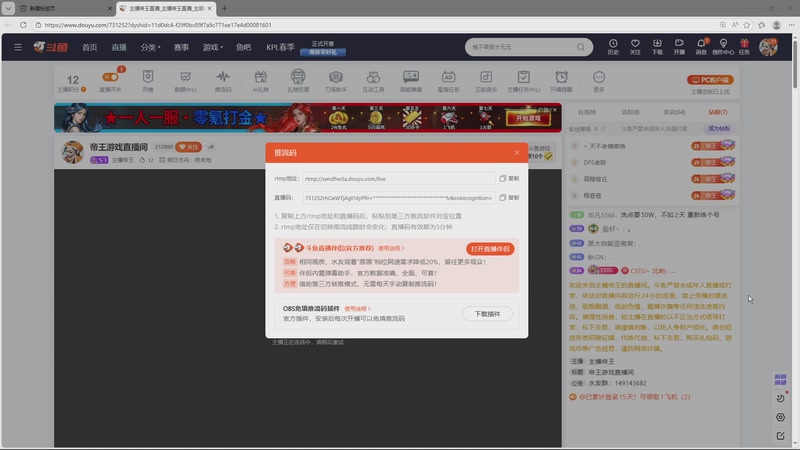Copy the rtmp地址 with its 复制 icon
This screenshot has height=450, width=800.
(x=509, y=179)
